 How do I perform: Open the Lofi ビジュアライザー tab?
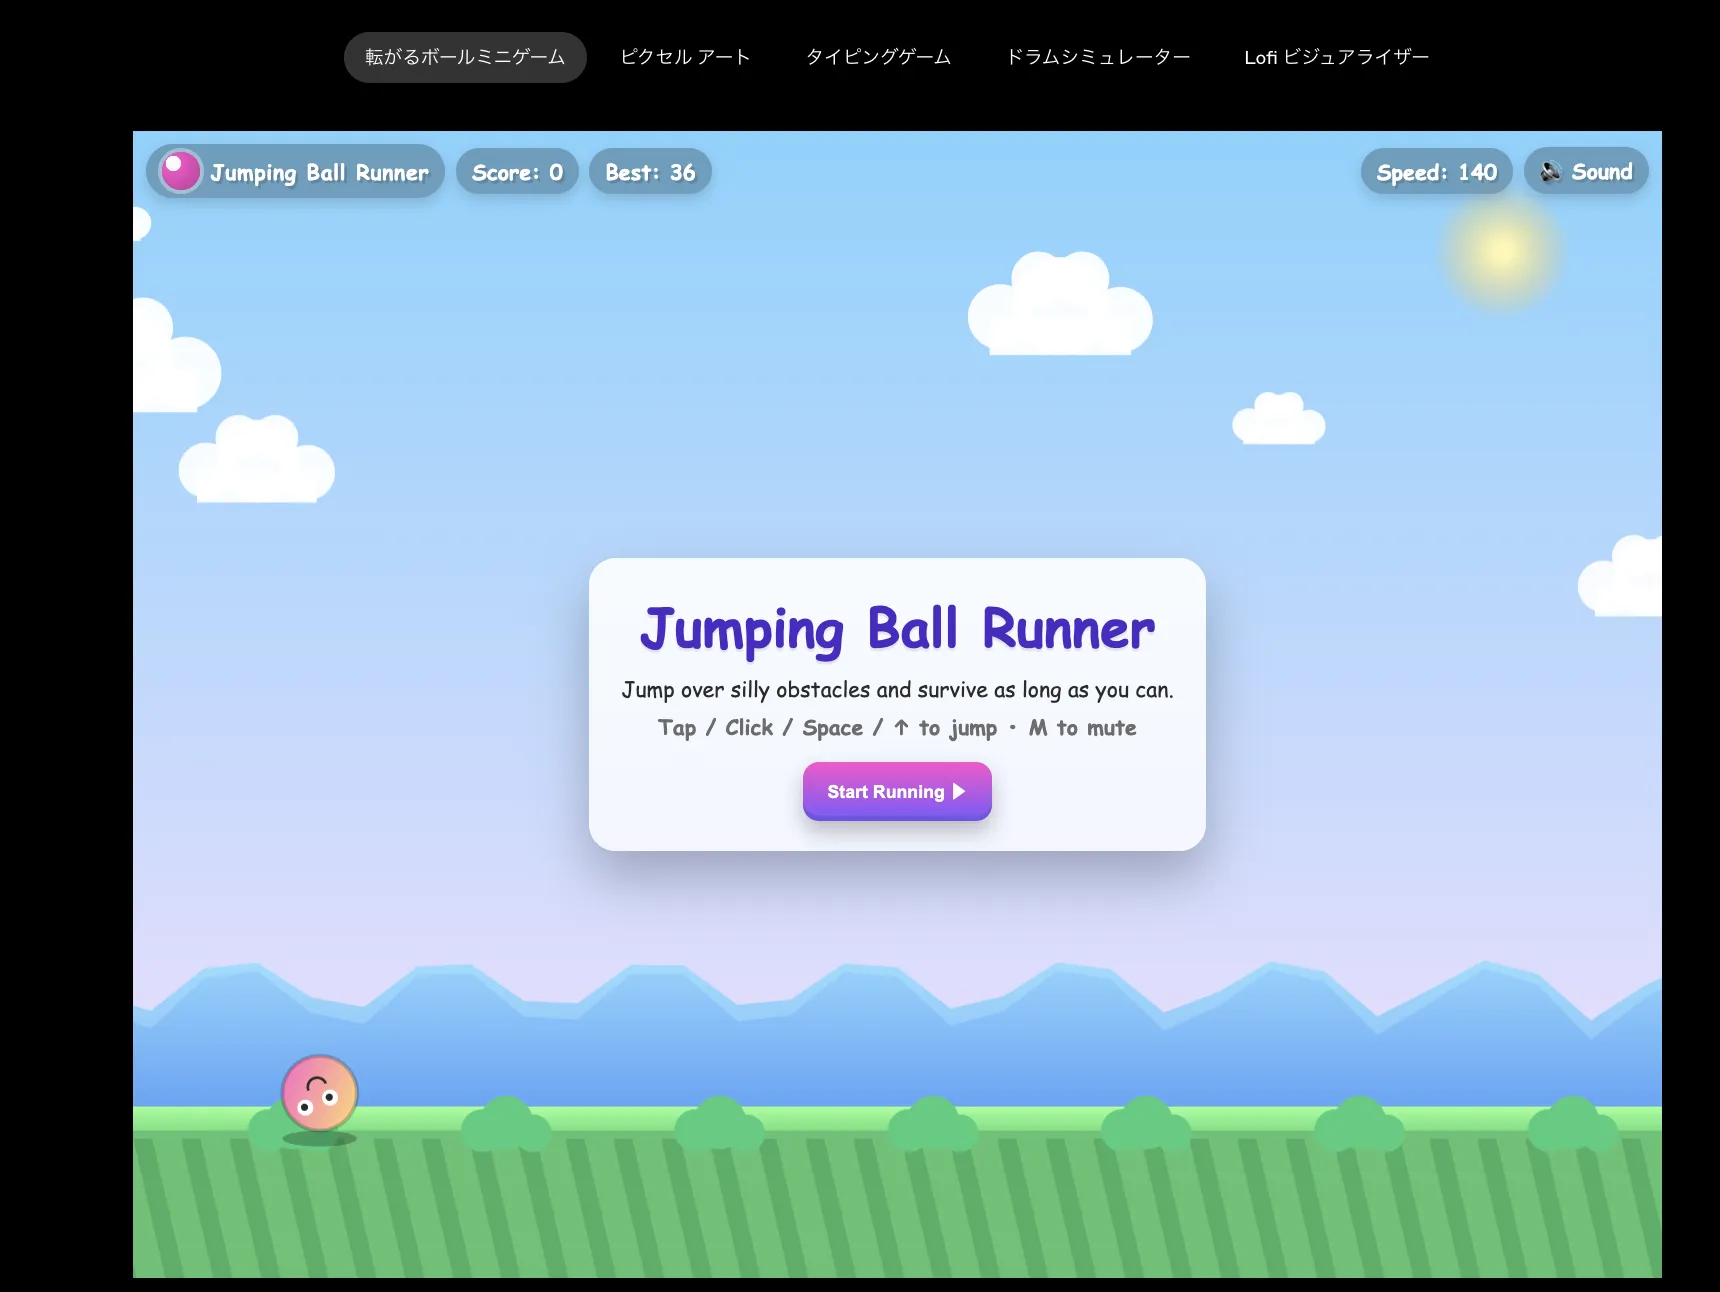(x=1336, y=57)
